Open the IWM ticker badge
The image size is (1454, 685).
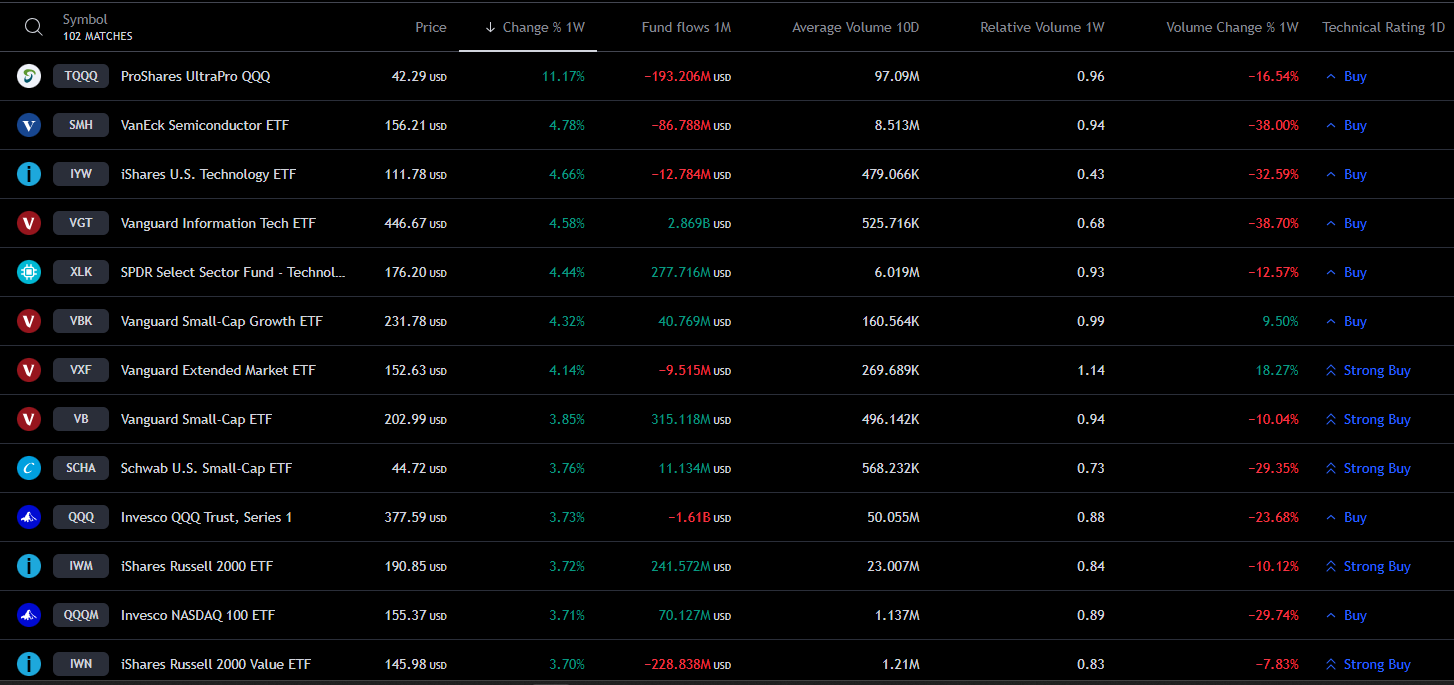point(81,566)
